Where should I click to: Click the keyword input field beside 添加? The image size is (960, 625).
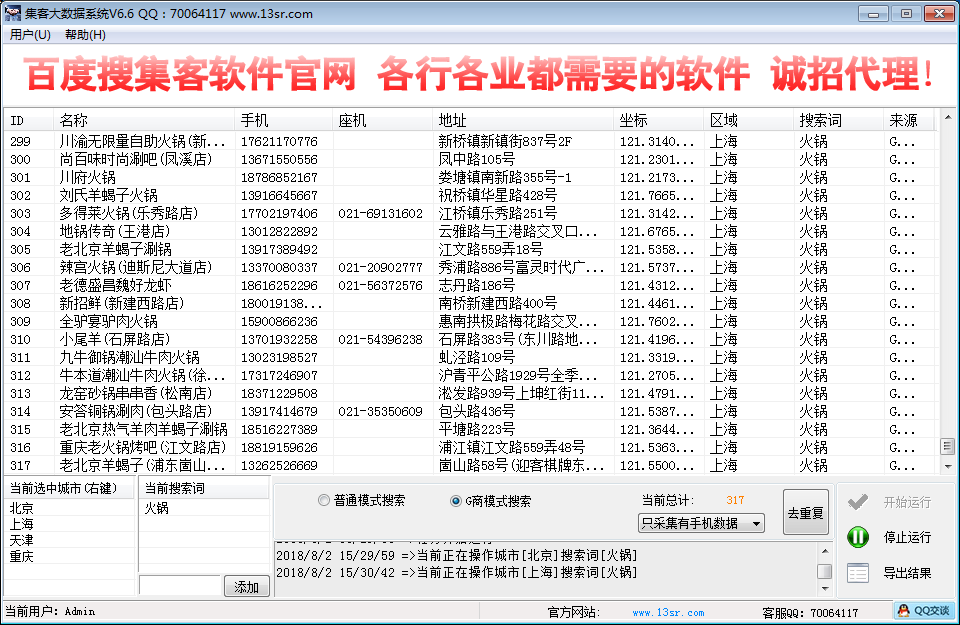[x=180, y=586]
